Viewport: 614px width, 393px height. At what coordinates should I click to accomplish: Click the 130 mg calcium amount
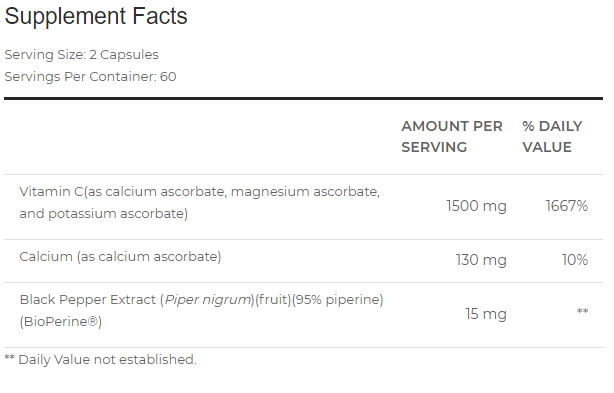tap(481, 260)
